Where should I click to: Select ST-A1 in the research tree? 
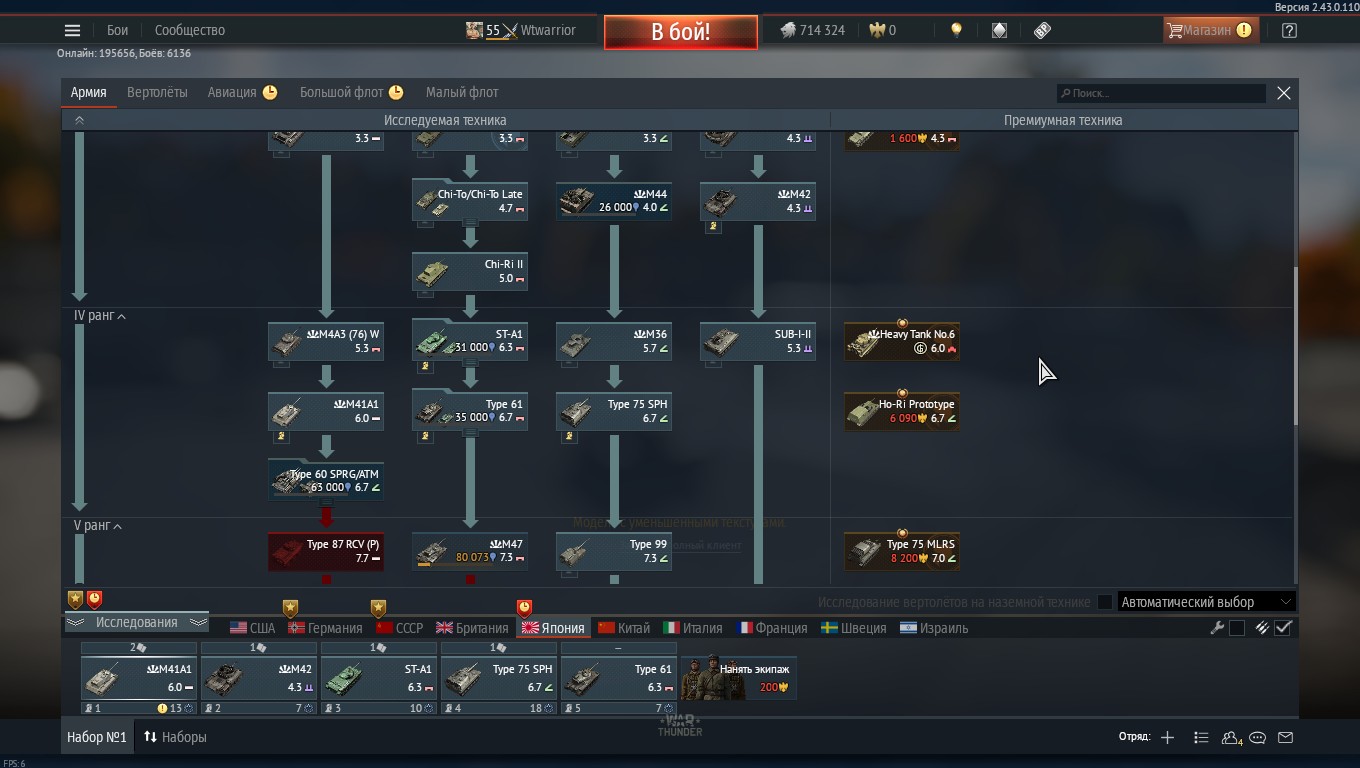pos(470,341)
